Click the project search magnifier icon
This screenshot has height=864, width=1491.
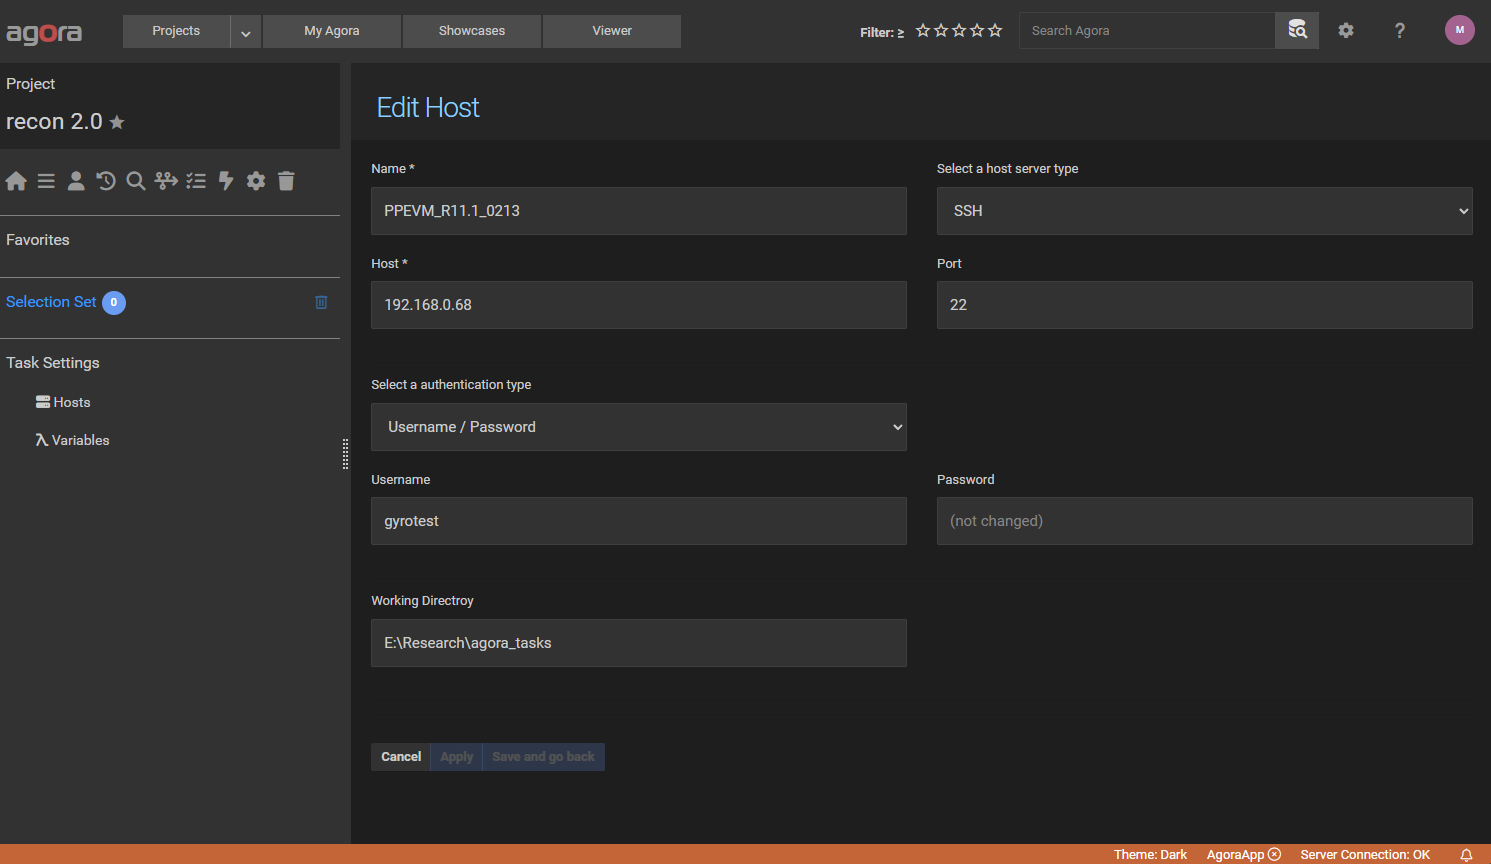point(136,181)
